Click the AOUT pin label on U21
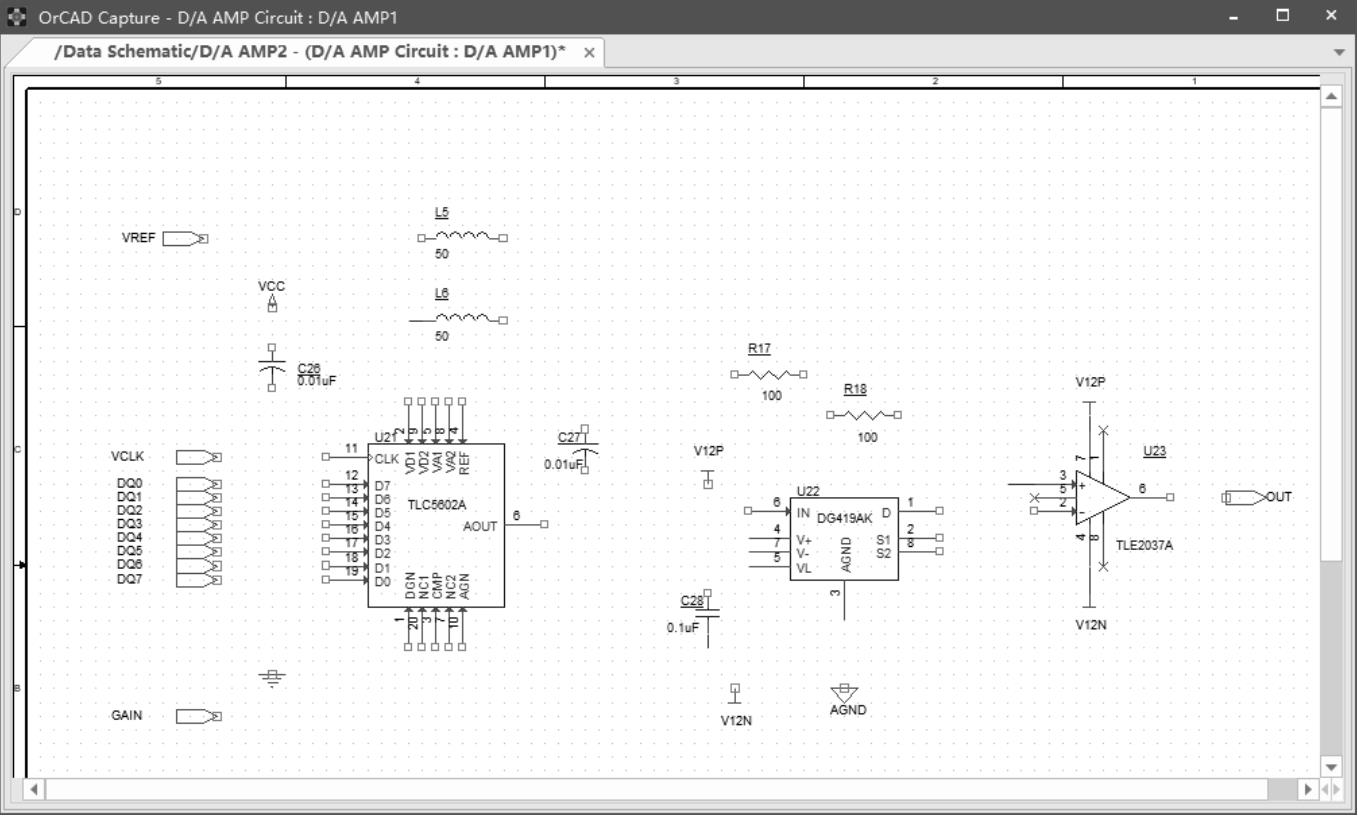Screen dimensions: 1358x816 point(481,526)
